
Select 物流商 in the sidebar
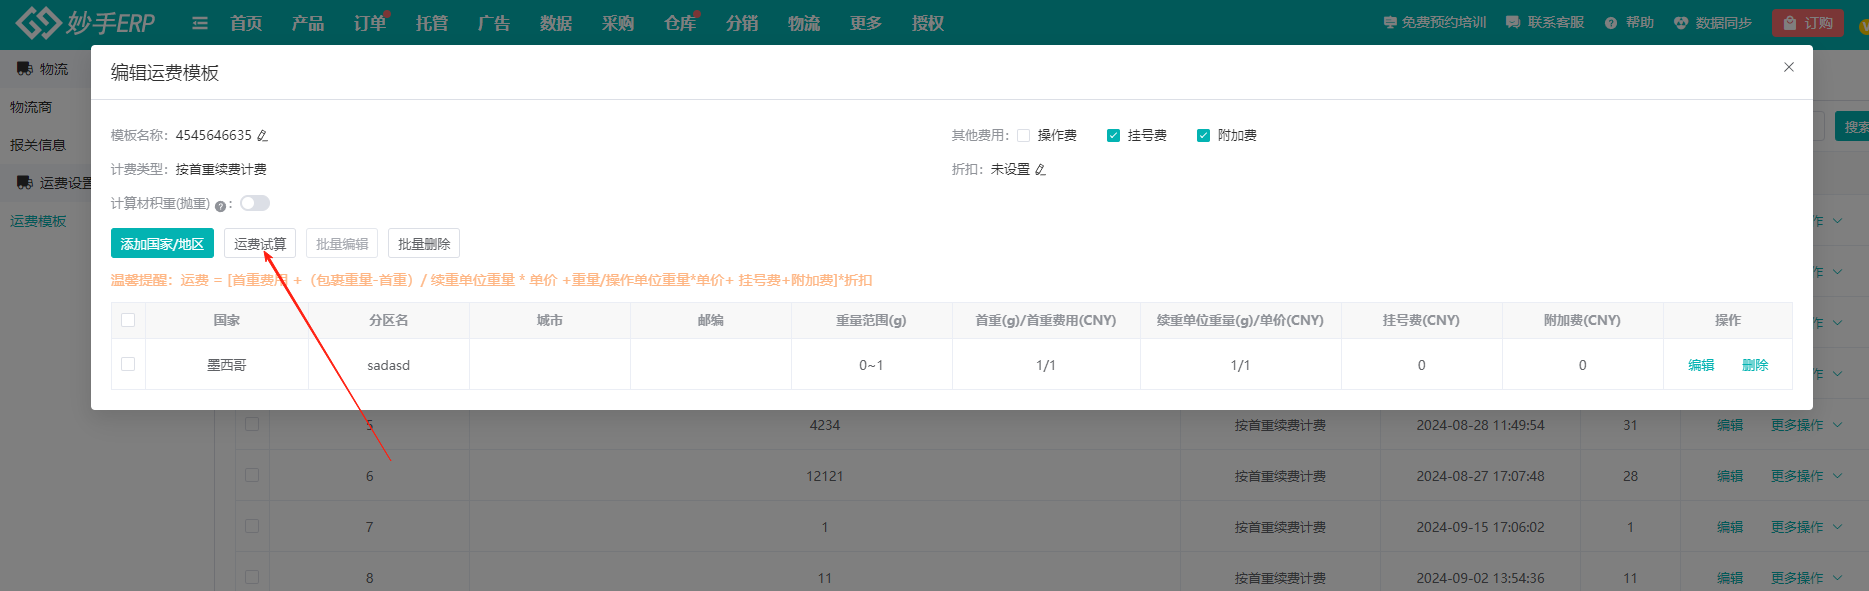click(31, 107)
